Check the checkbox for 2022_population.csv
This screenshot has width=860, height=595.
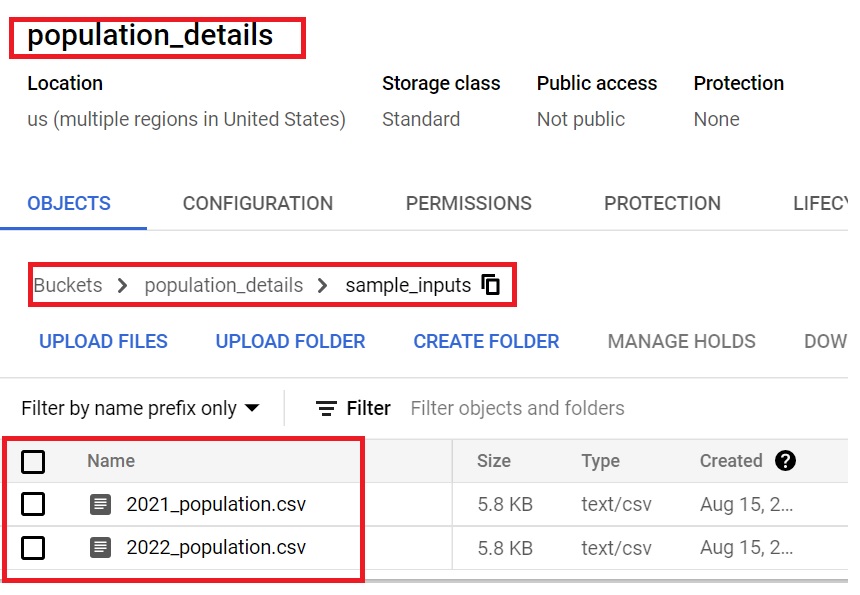(x=35, y=547)
